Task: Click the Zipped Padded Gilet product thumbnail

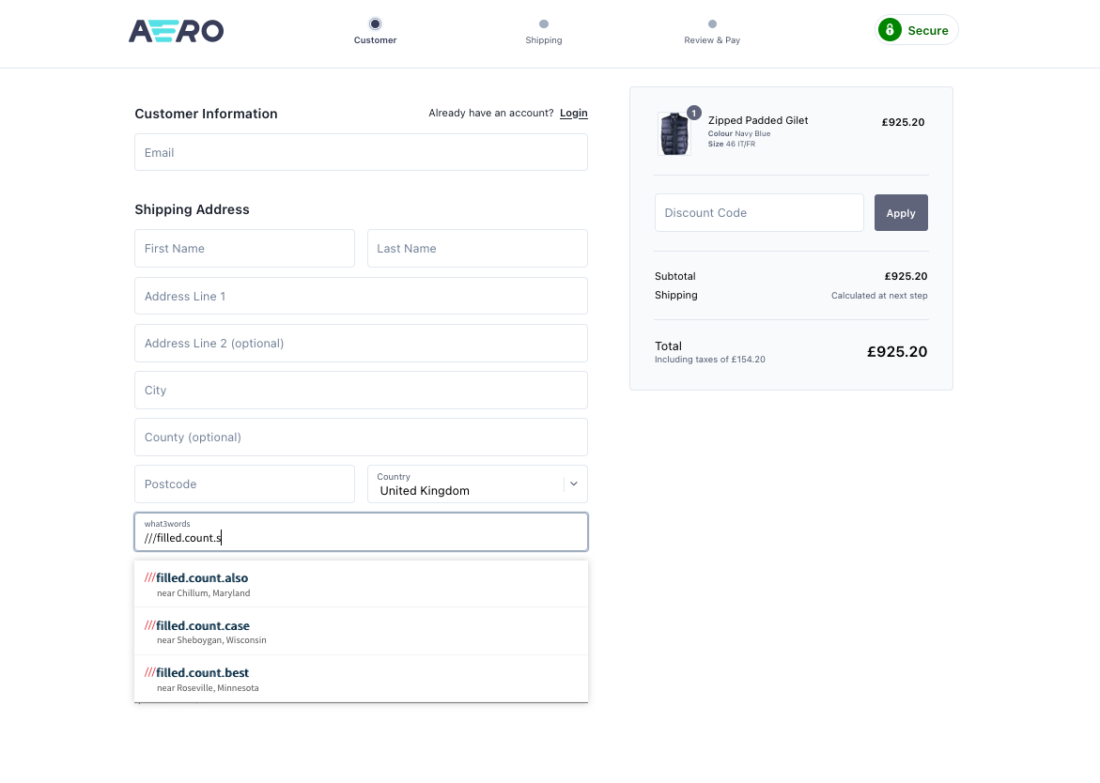Action: point(674,133)
